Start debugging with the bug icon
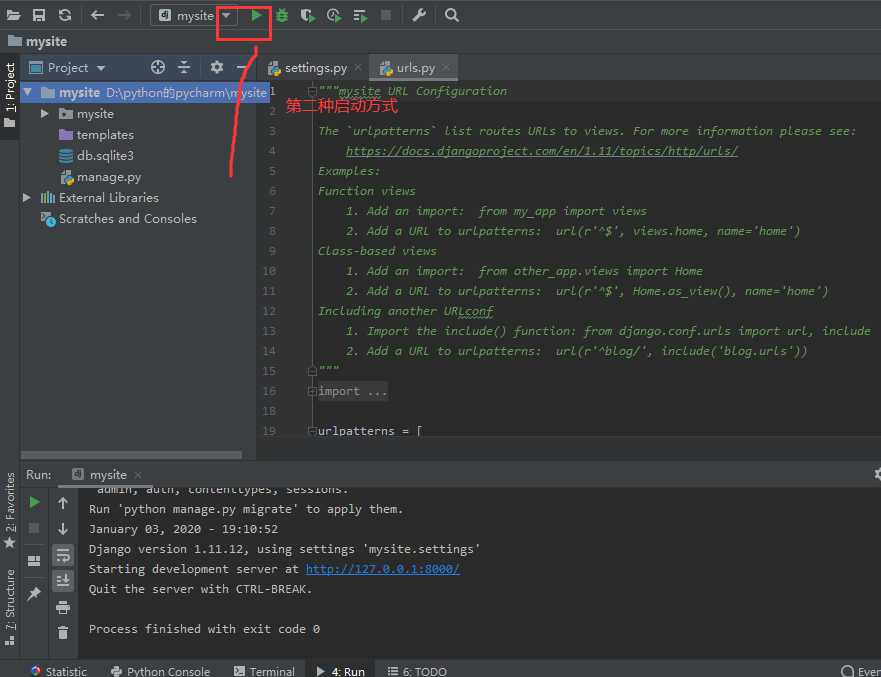 tap(282, 15)
